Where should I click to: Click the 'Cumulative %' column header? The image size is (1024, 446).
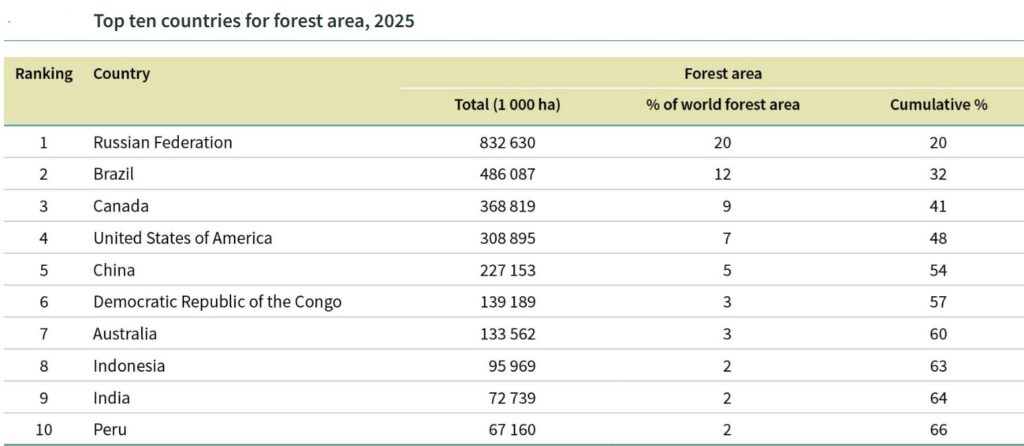pyautogui.click(x=938, y=105)
